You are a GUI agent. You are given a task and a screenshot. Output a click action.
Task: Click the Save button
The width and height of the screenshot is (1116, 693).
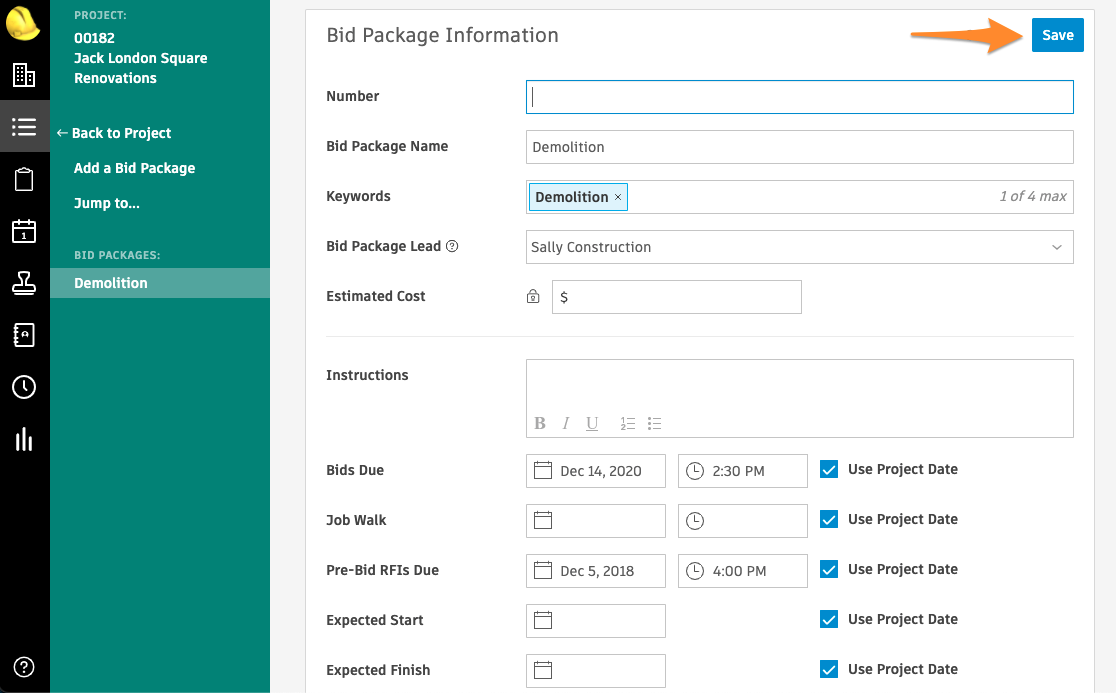point(1057,35)
